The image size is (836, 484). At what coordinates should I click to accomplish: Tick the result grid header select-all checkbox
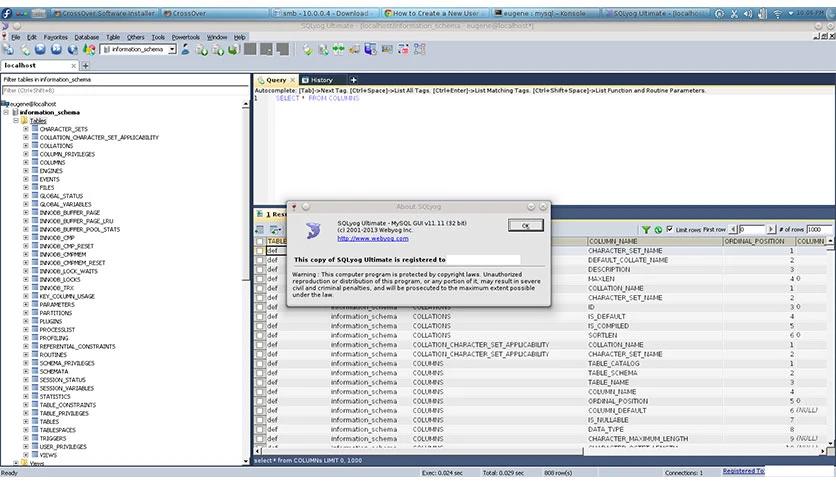[x=260, y=241]
